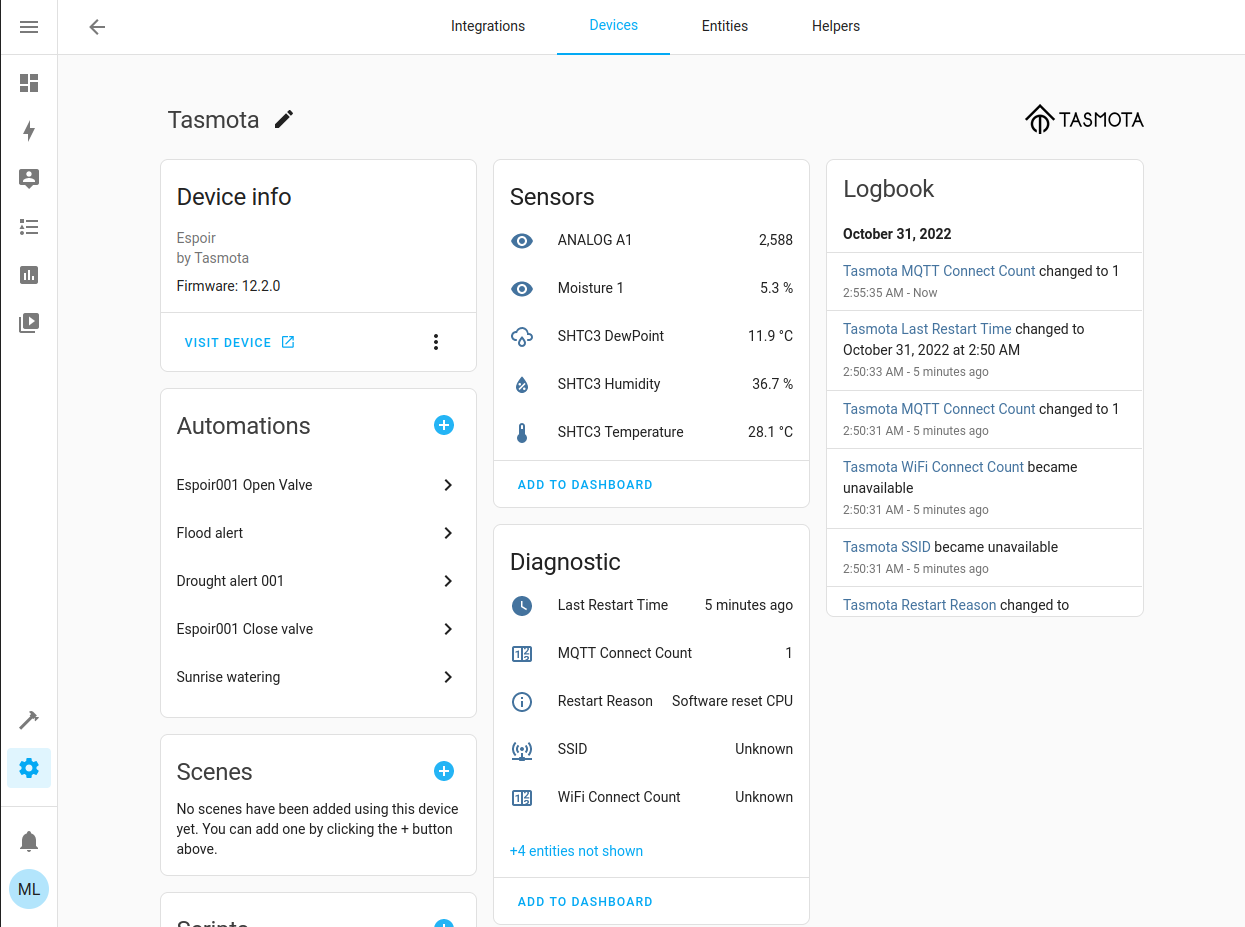Edit device name with pencil icon
Viewport: 1245px width, 927px height.
point(285,120)
